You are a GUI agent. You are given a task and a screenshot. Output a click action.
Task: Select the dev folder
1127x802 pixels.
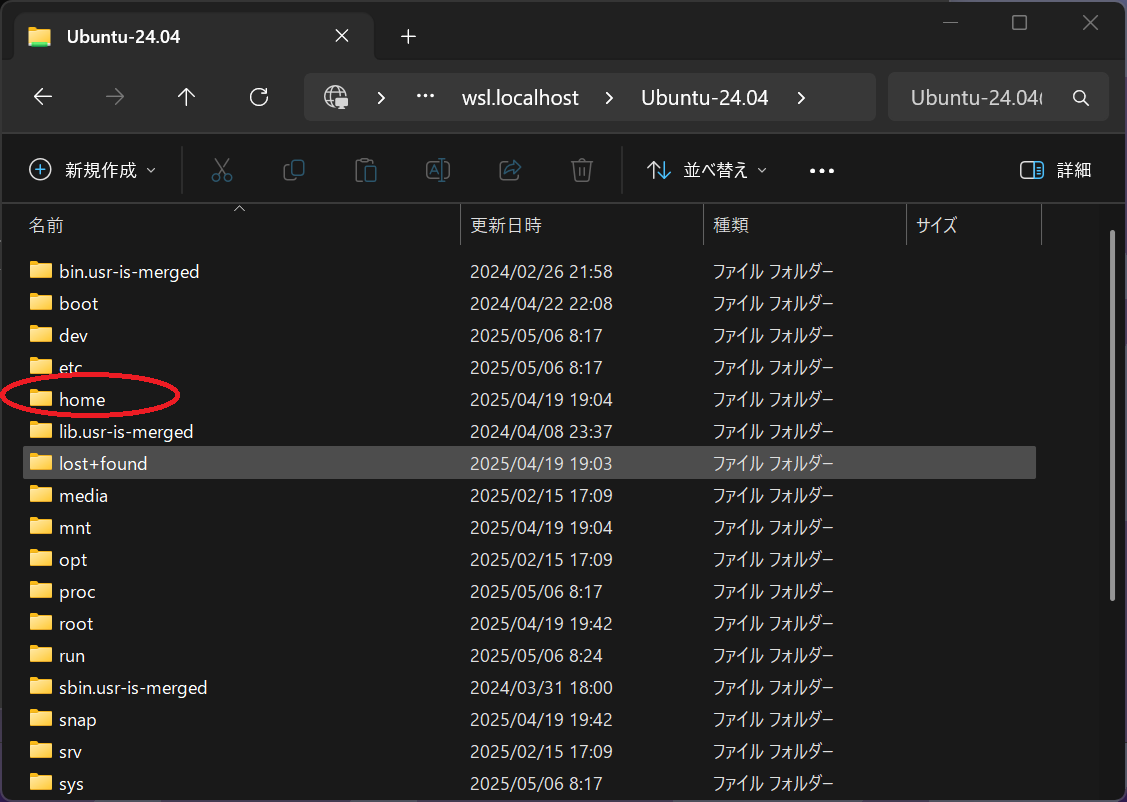tap(529, 336)
